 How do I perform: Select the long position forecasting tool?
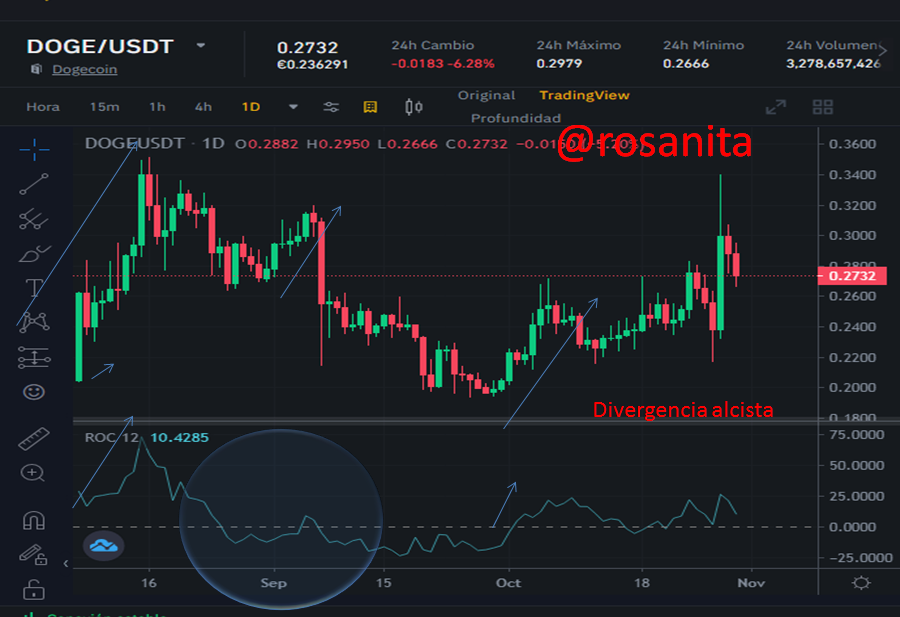click(34, 357)
